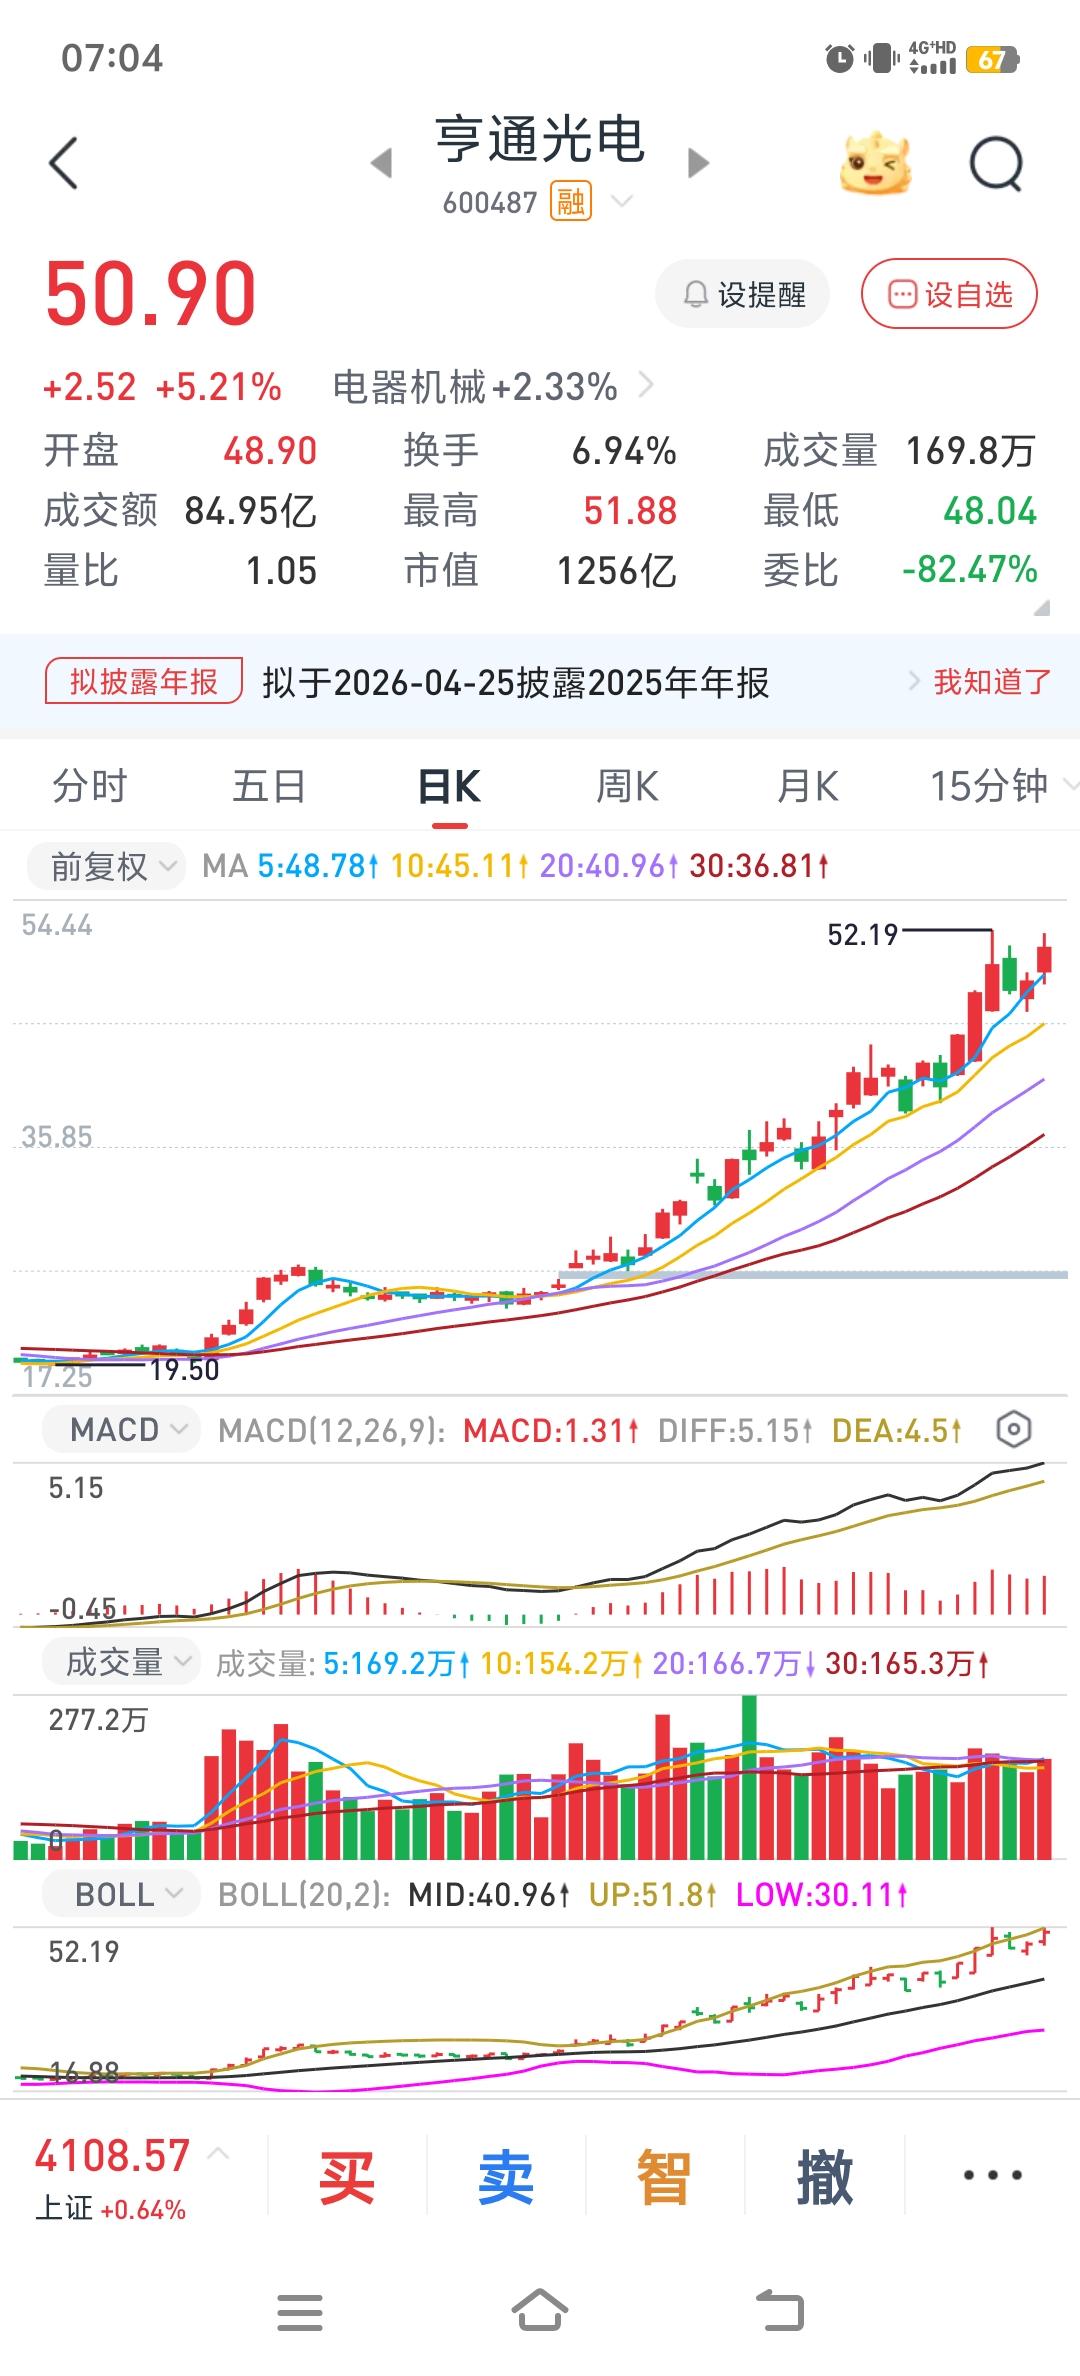Tap Android back navigation icon
This screenshot has width=1080, height=2376.
(780, 2310)
